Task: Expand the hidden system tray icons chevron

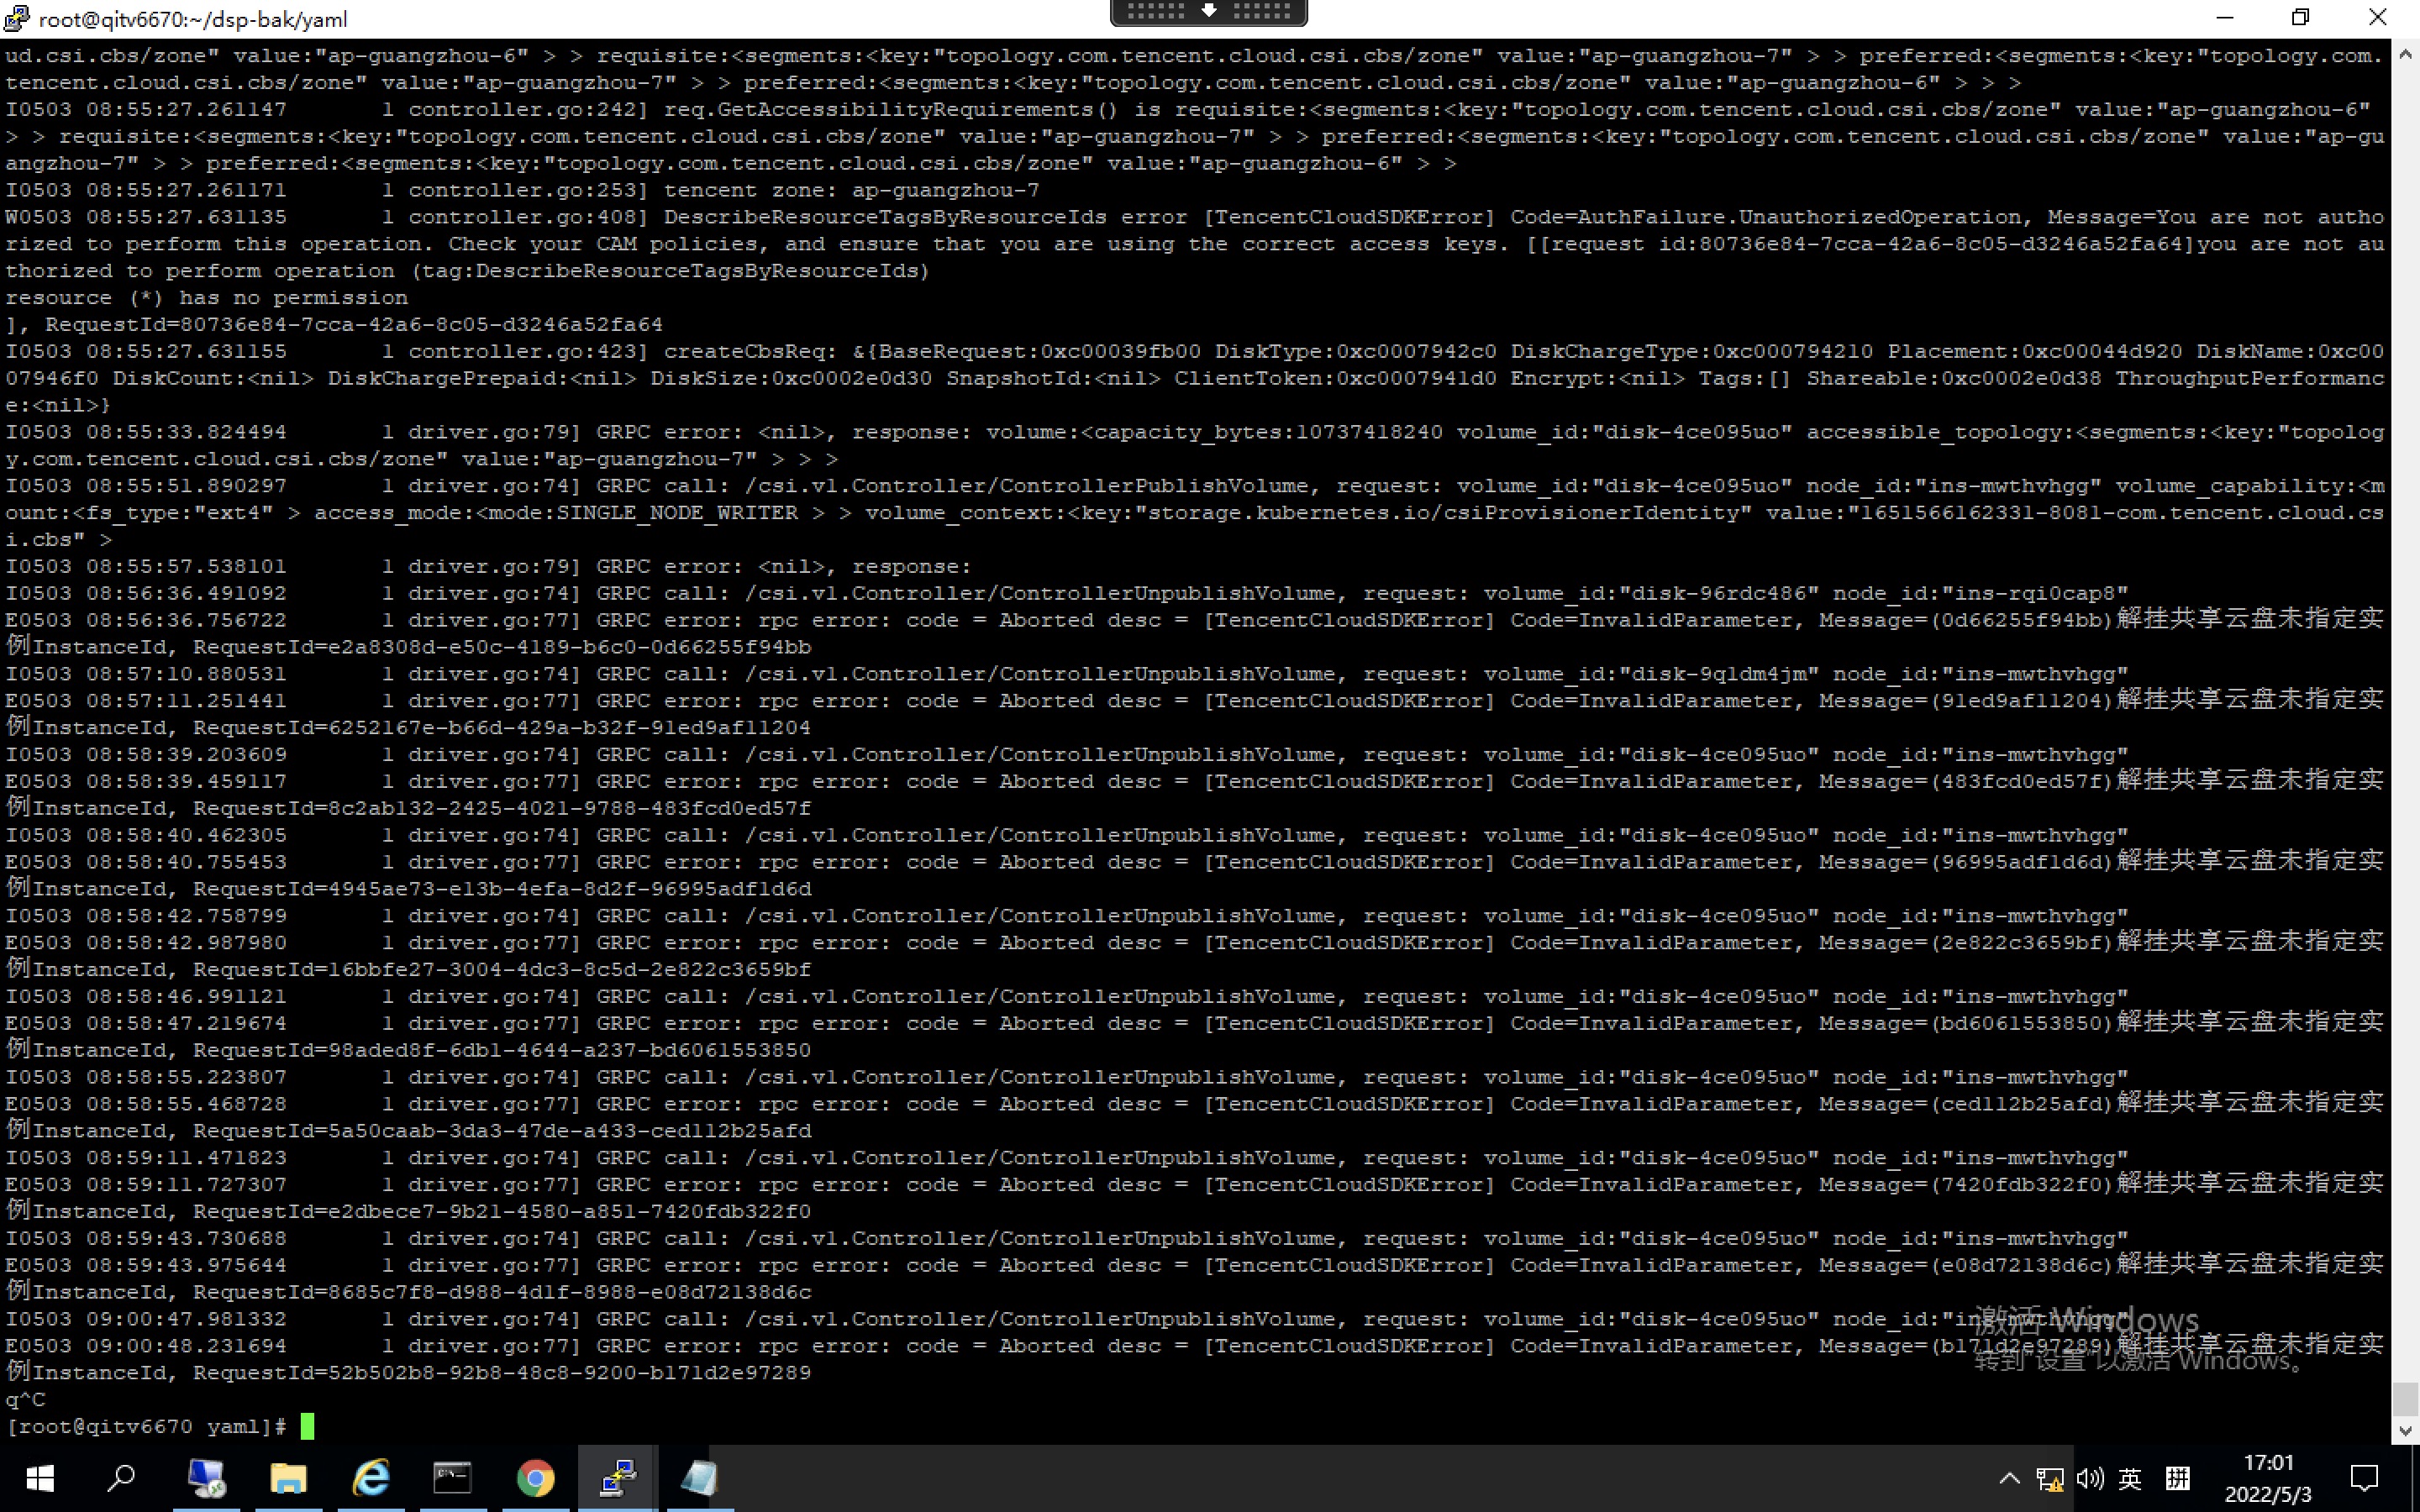Action: (x=2009, y=1479)
